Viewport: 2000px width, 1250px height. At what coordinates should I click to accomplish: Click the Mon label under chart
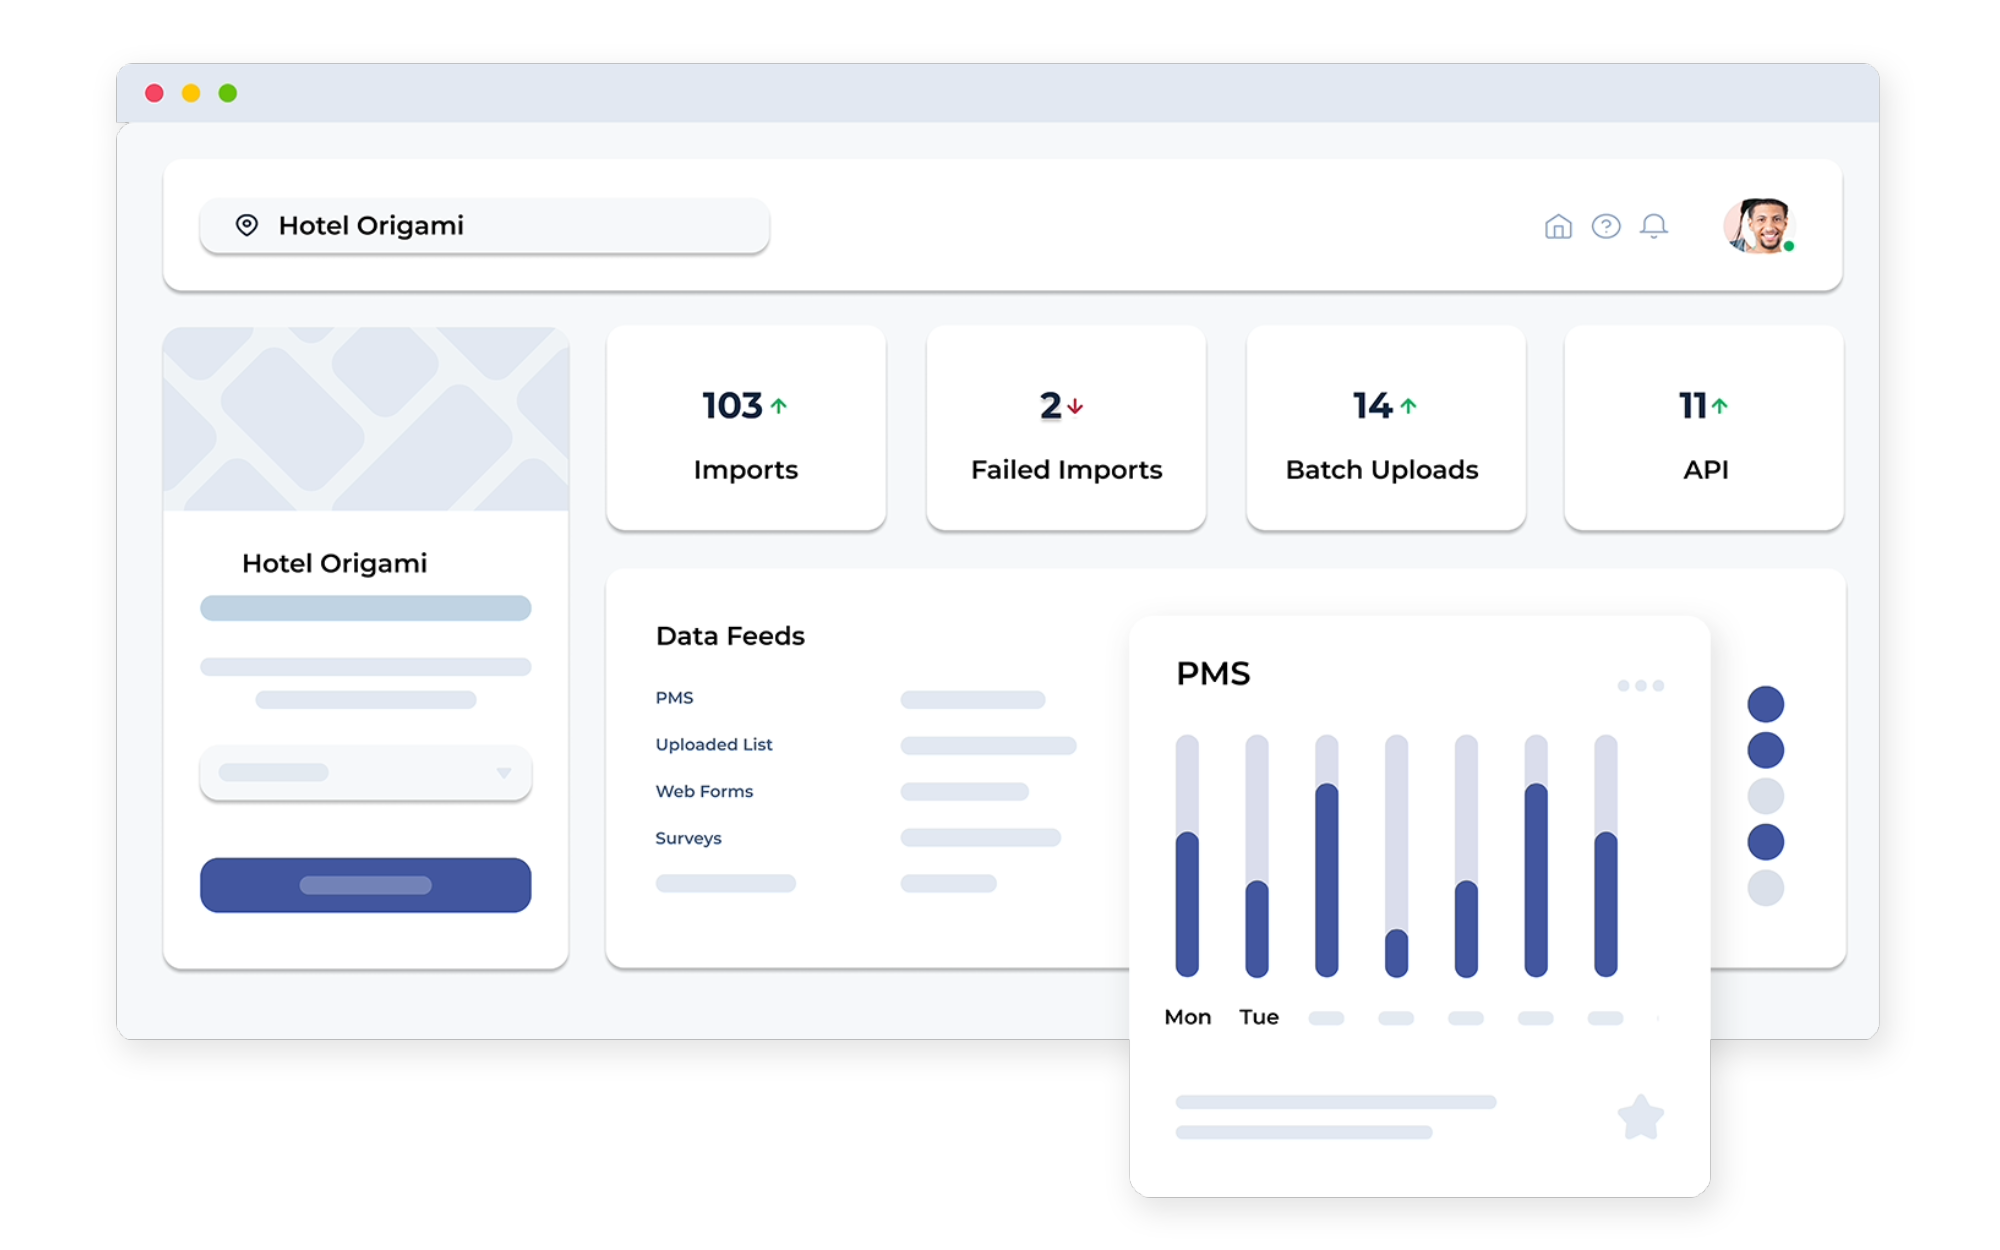1188,1017
